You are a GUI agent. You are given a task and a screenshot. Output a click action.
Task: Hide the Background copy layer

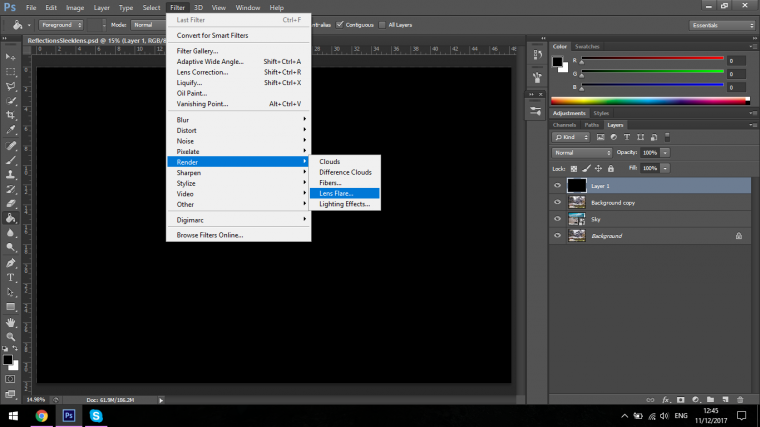(x=557, y=203)
